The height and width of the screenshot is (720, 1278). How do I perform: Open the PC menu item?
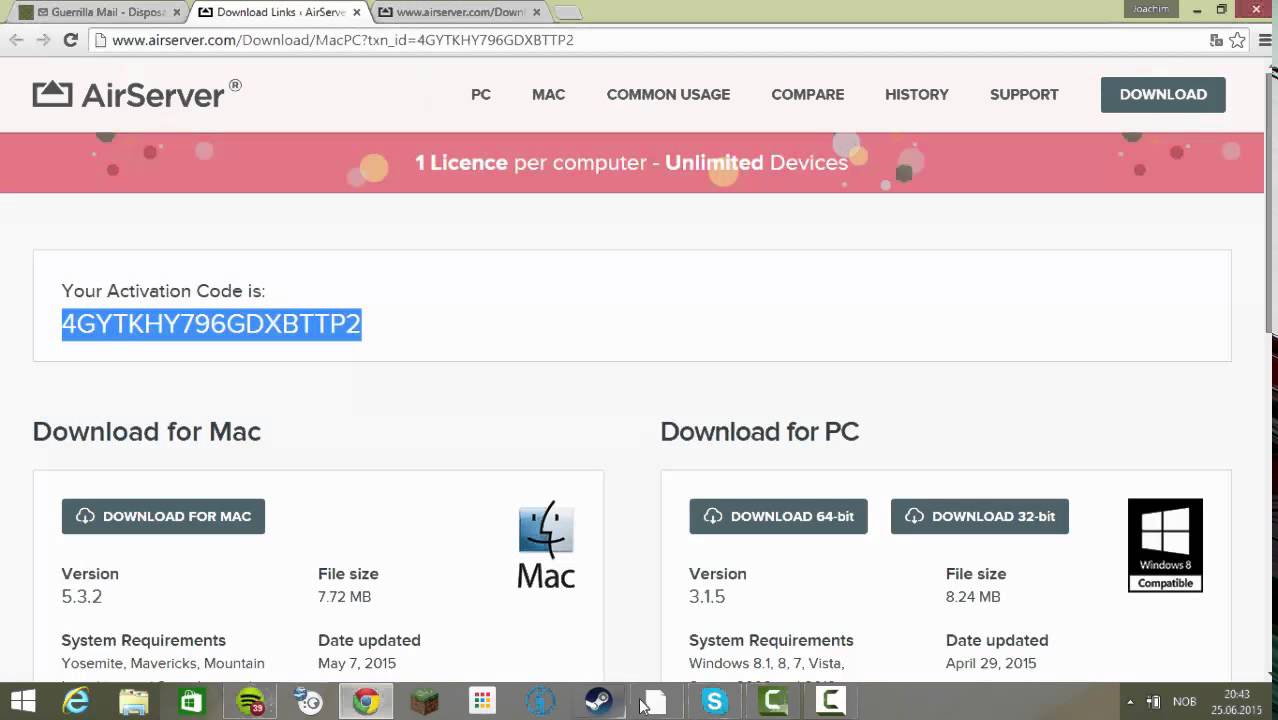(x=481, y=94)
